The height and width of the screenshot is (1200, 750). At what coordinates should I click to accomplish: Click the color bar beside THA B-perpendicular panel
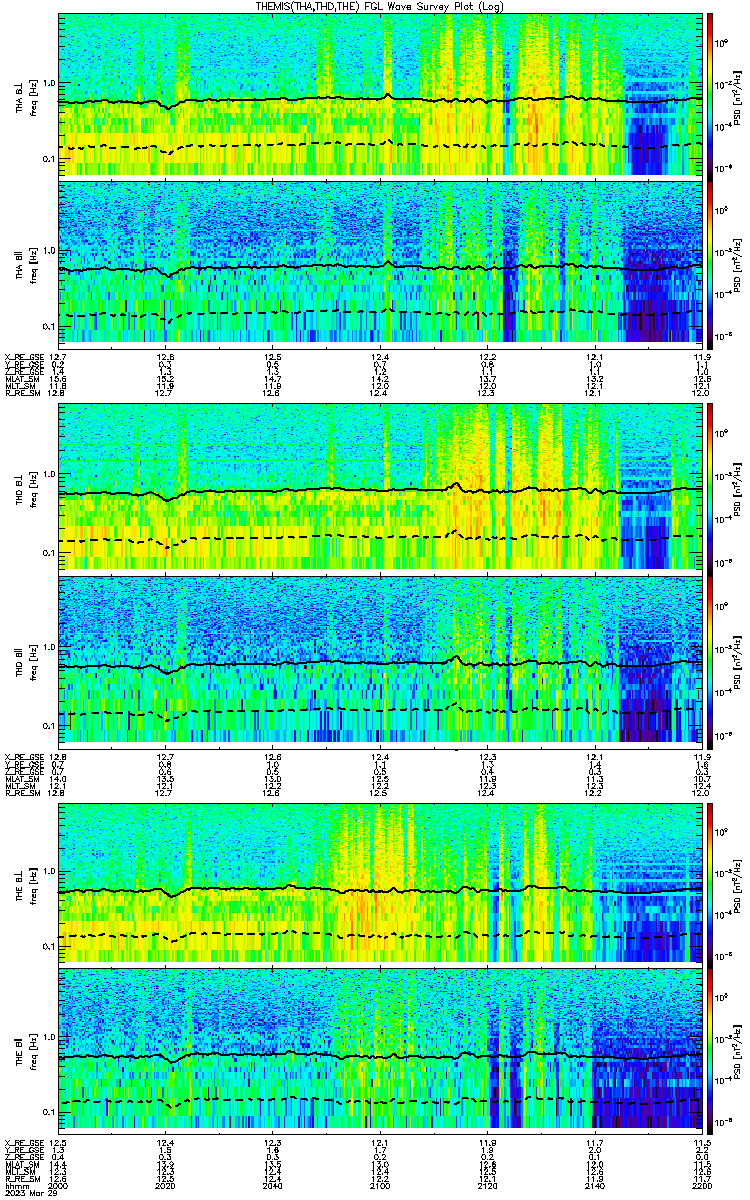pyautogui.click(x=710, y=94)
